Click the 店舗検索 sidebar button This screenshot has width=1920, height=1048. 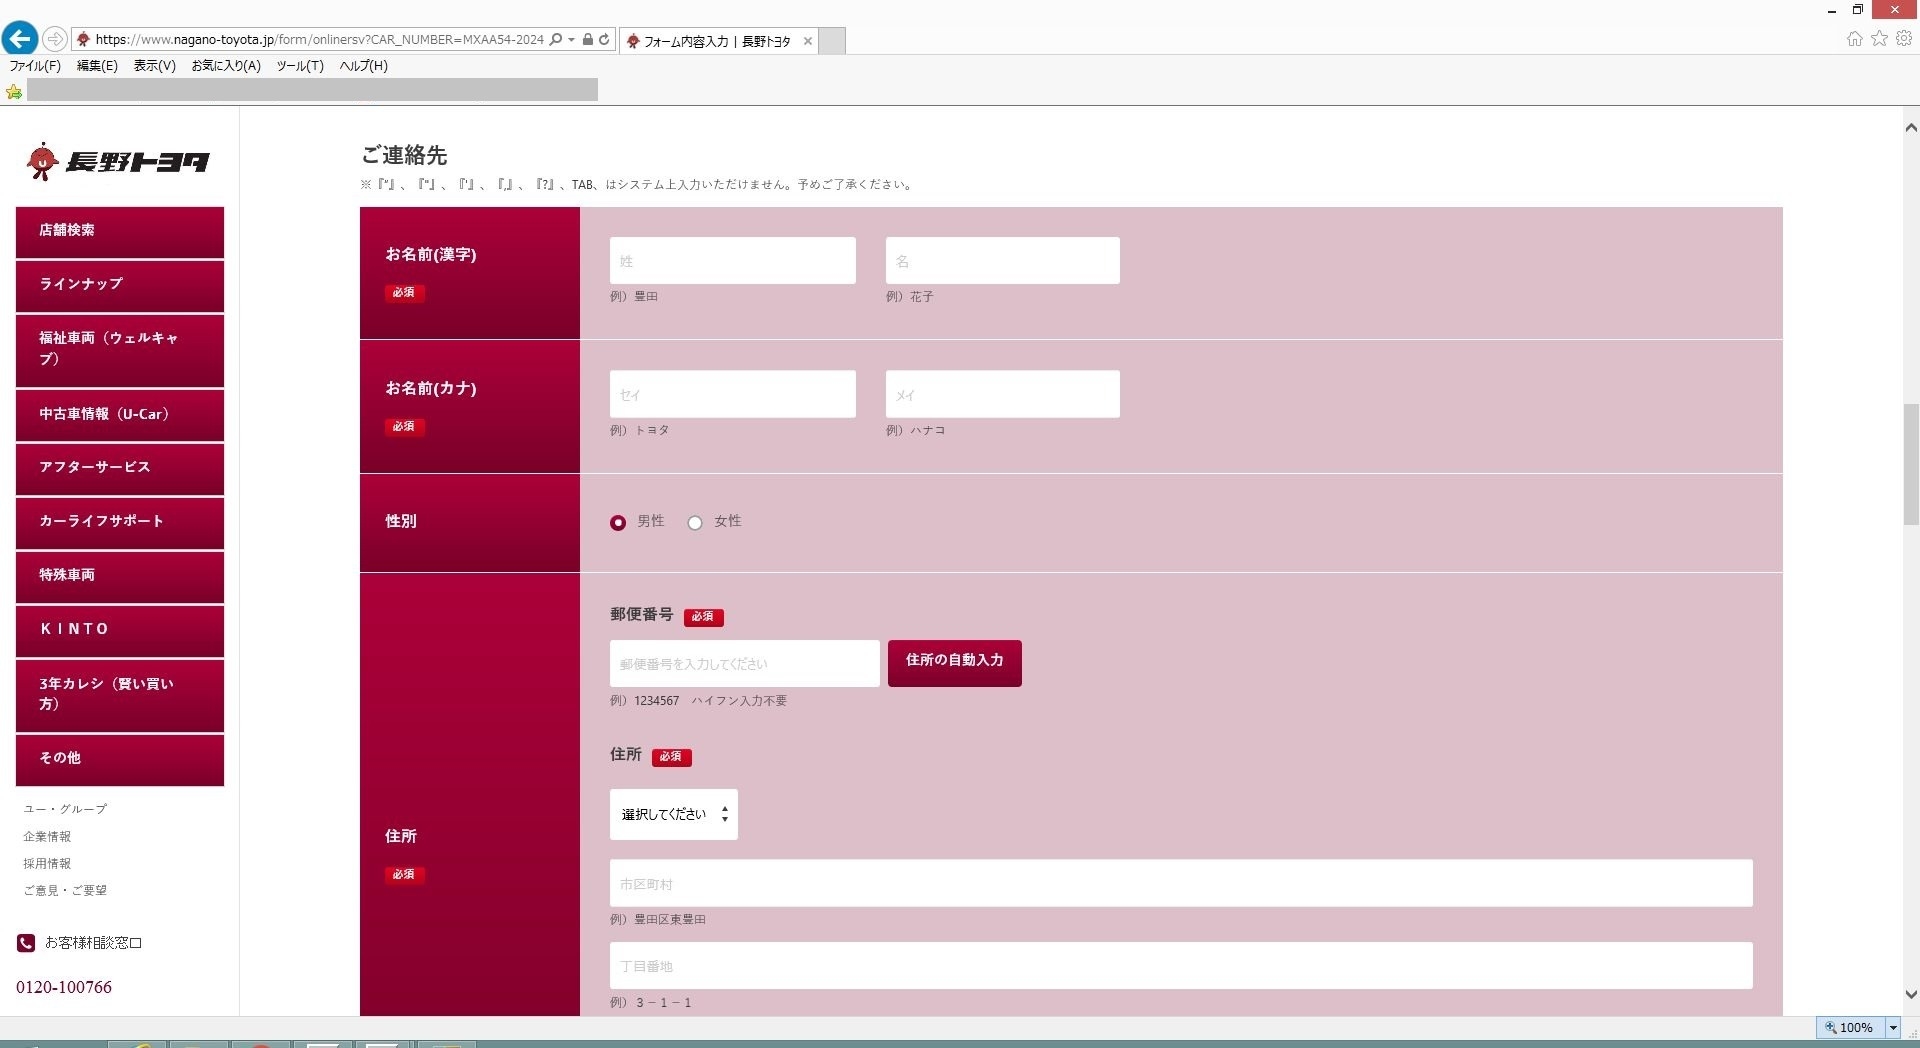120,232
